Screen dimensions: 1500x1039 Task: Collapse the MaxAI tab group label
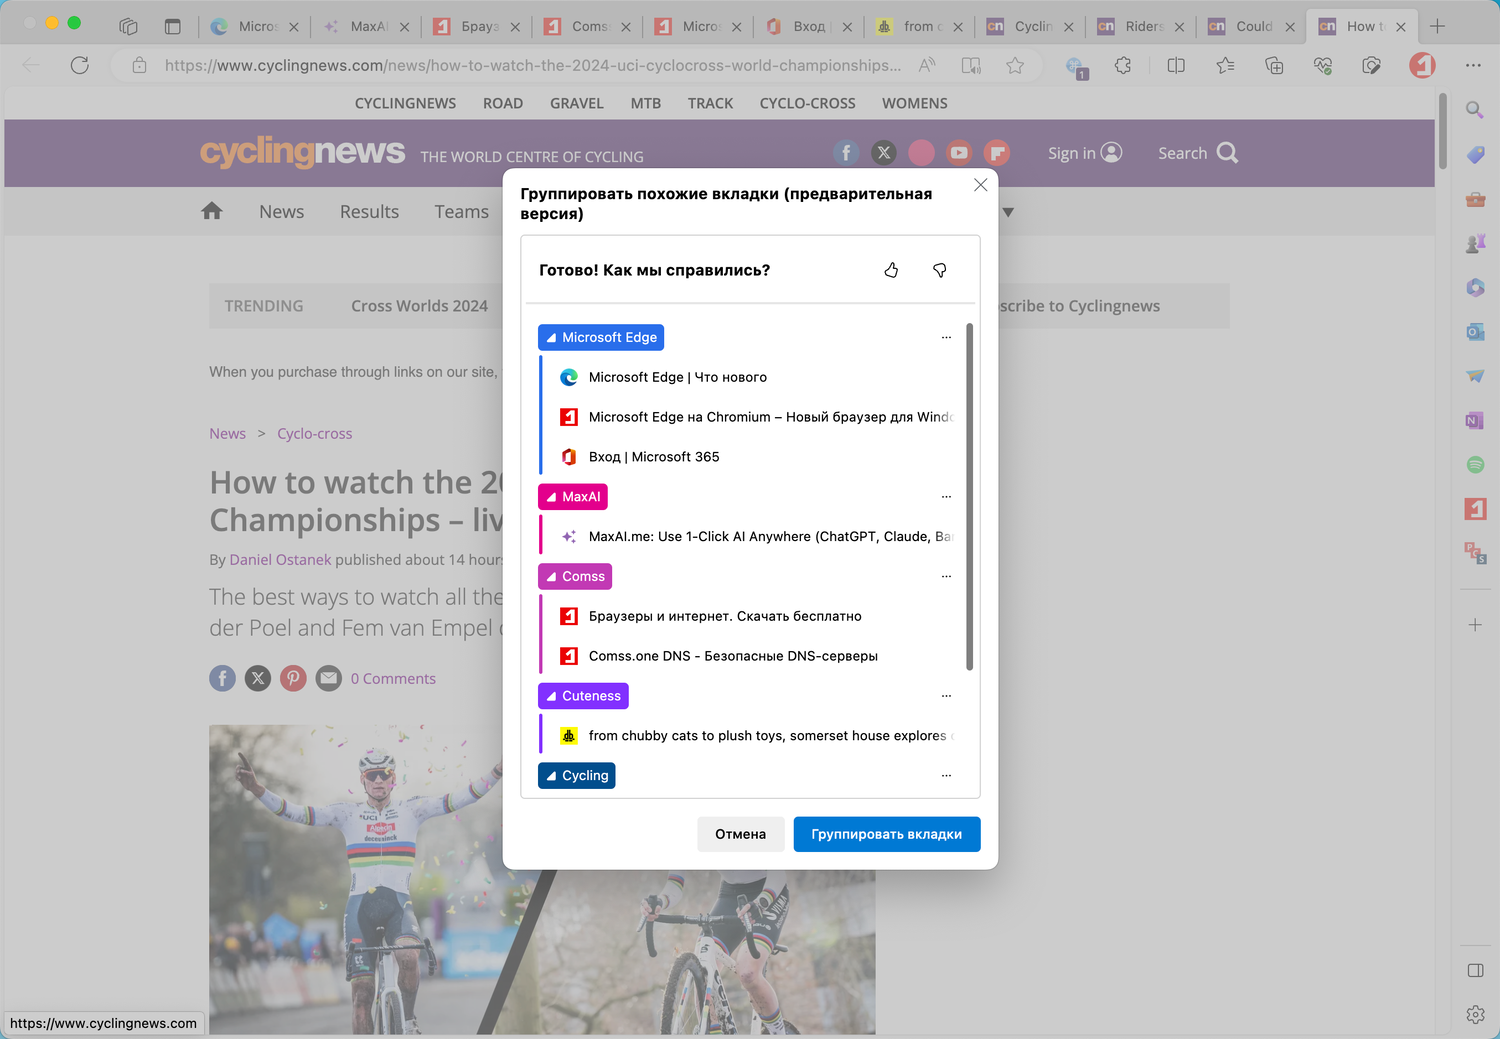pos(573,497)
